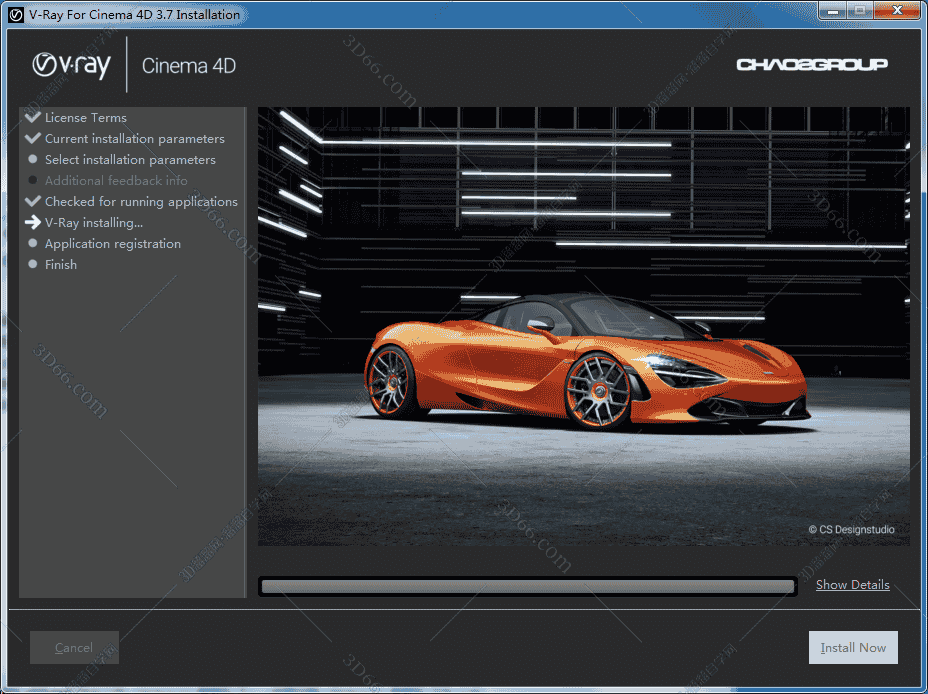Open the Application registration step
Viewport: 928px width, 694px height.
pos(113,243)
